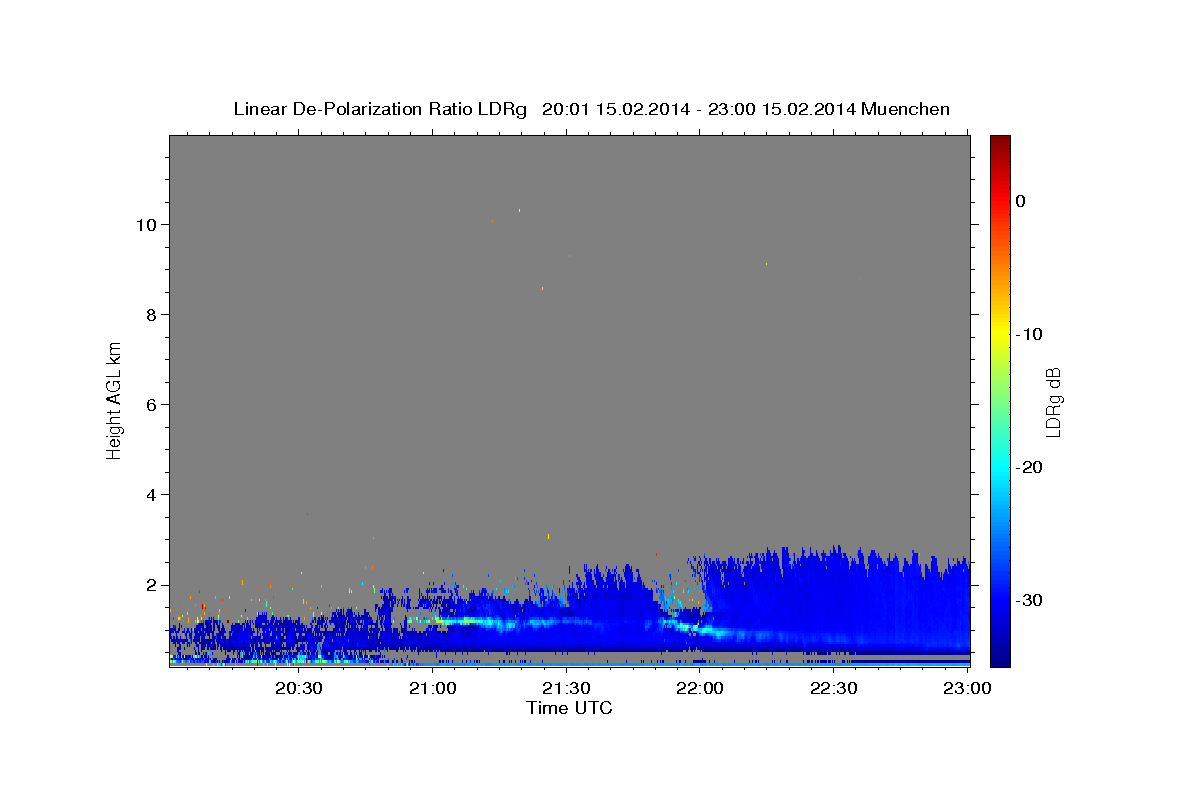
Task: Click the 'LDRg dB' colorbar label
Action: (x=1053, y=401)
